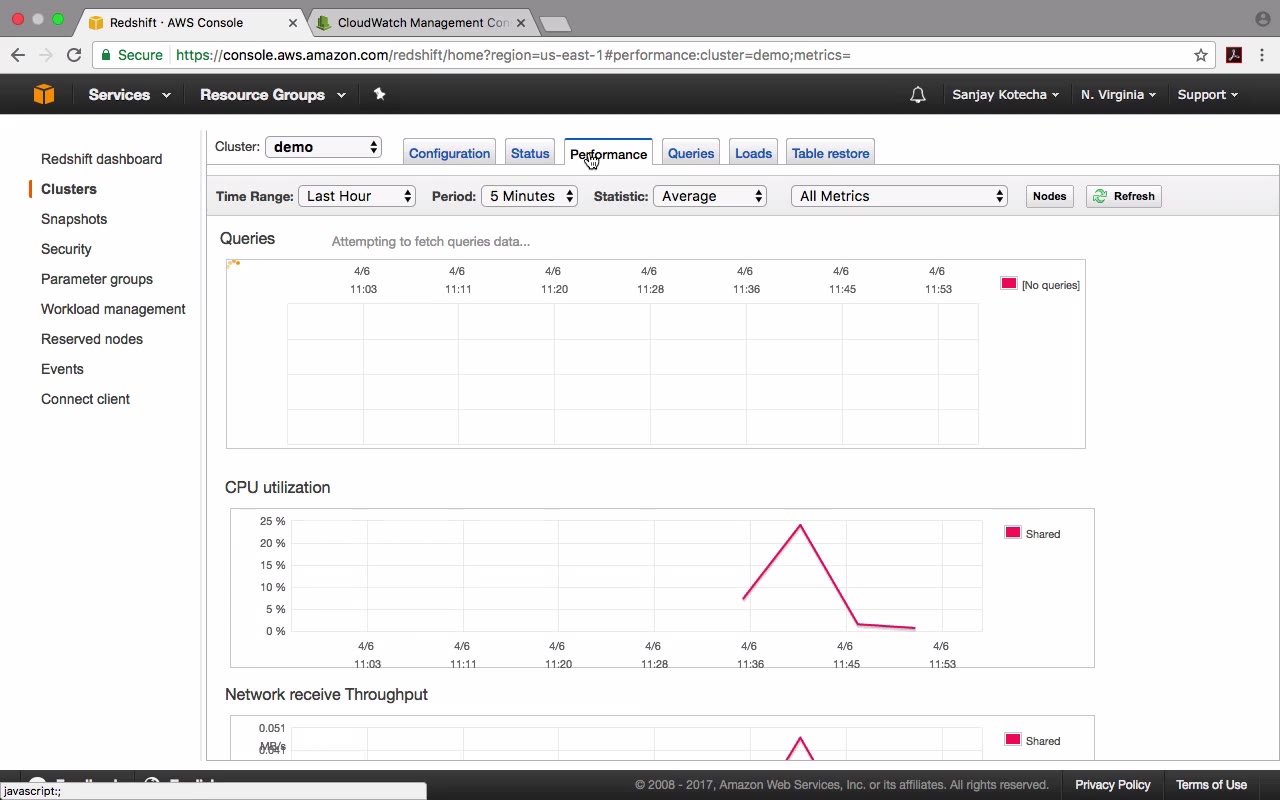Change the Period 5 Minutes dropdown

point(529,196)
